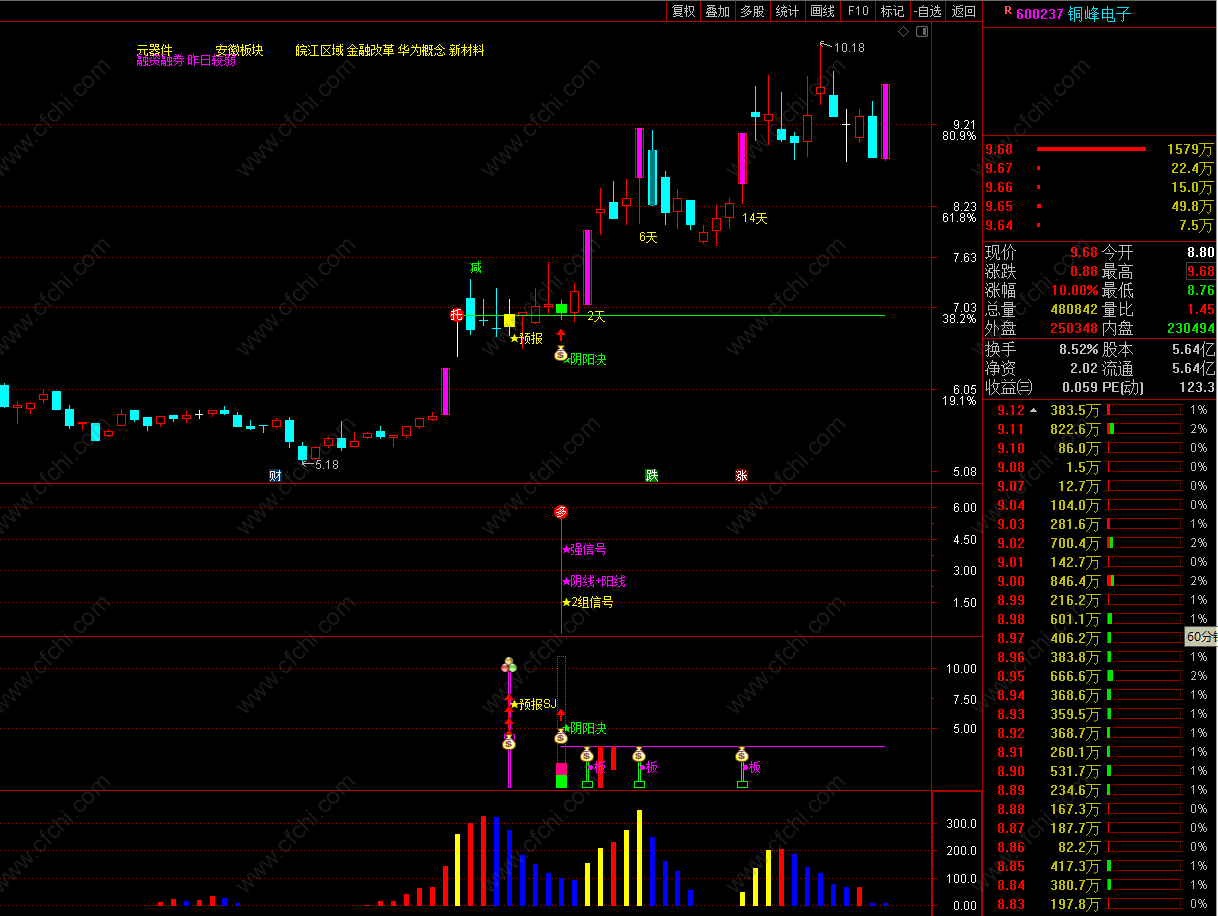
Task: Click the 阴阳决 label in the main chart
Action: [586, 359]
